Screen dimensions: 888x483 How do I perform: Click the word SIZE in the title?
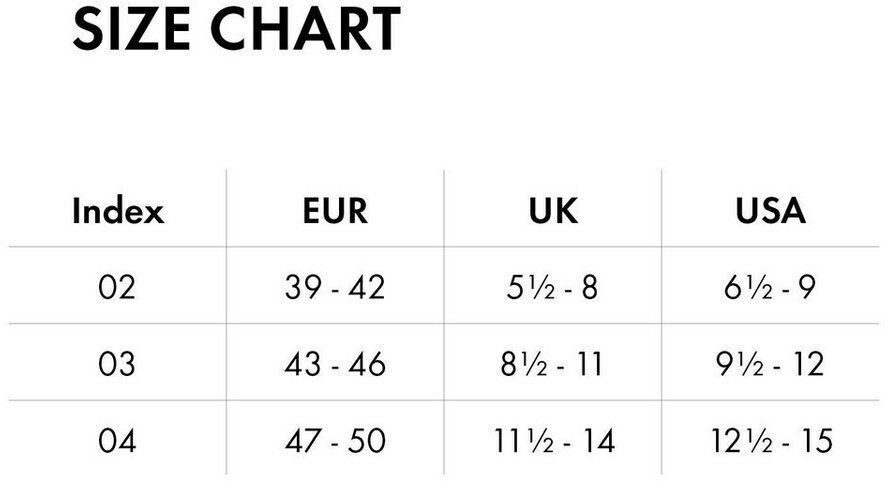point(131,28)
